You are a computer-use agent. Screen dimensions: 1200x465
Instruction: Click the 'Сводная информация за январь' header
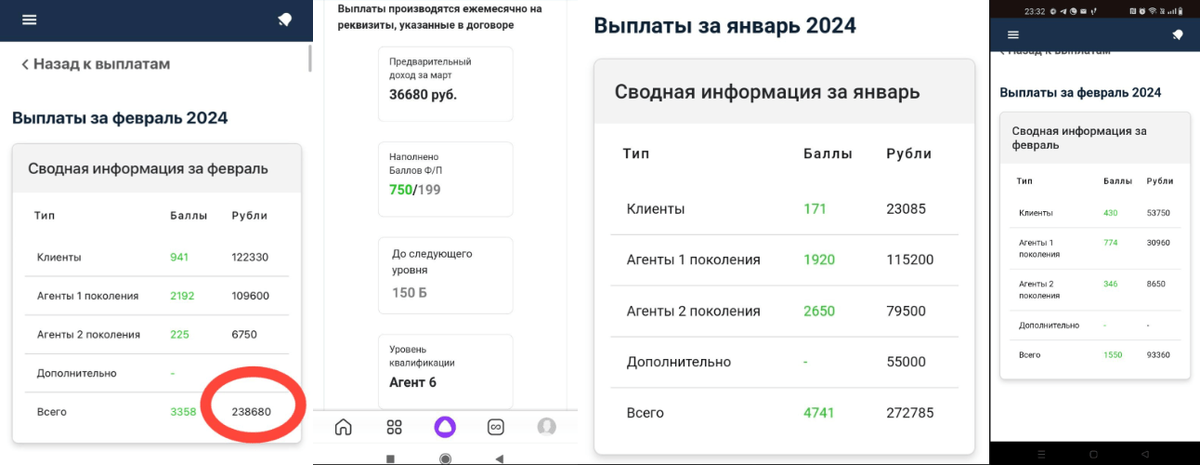click(x=784, y=92)
